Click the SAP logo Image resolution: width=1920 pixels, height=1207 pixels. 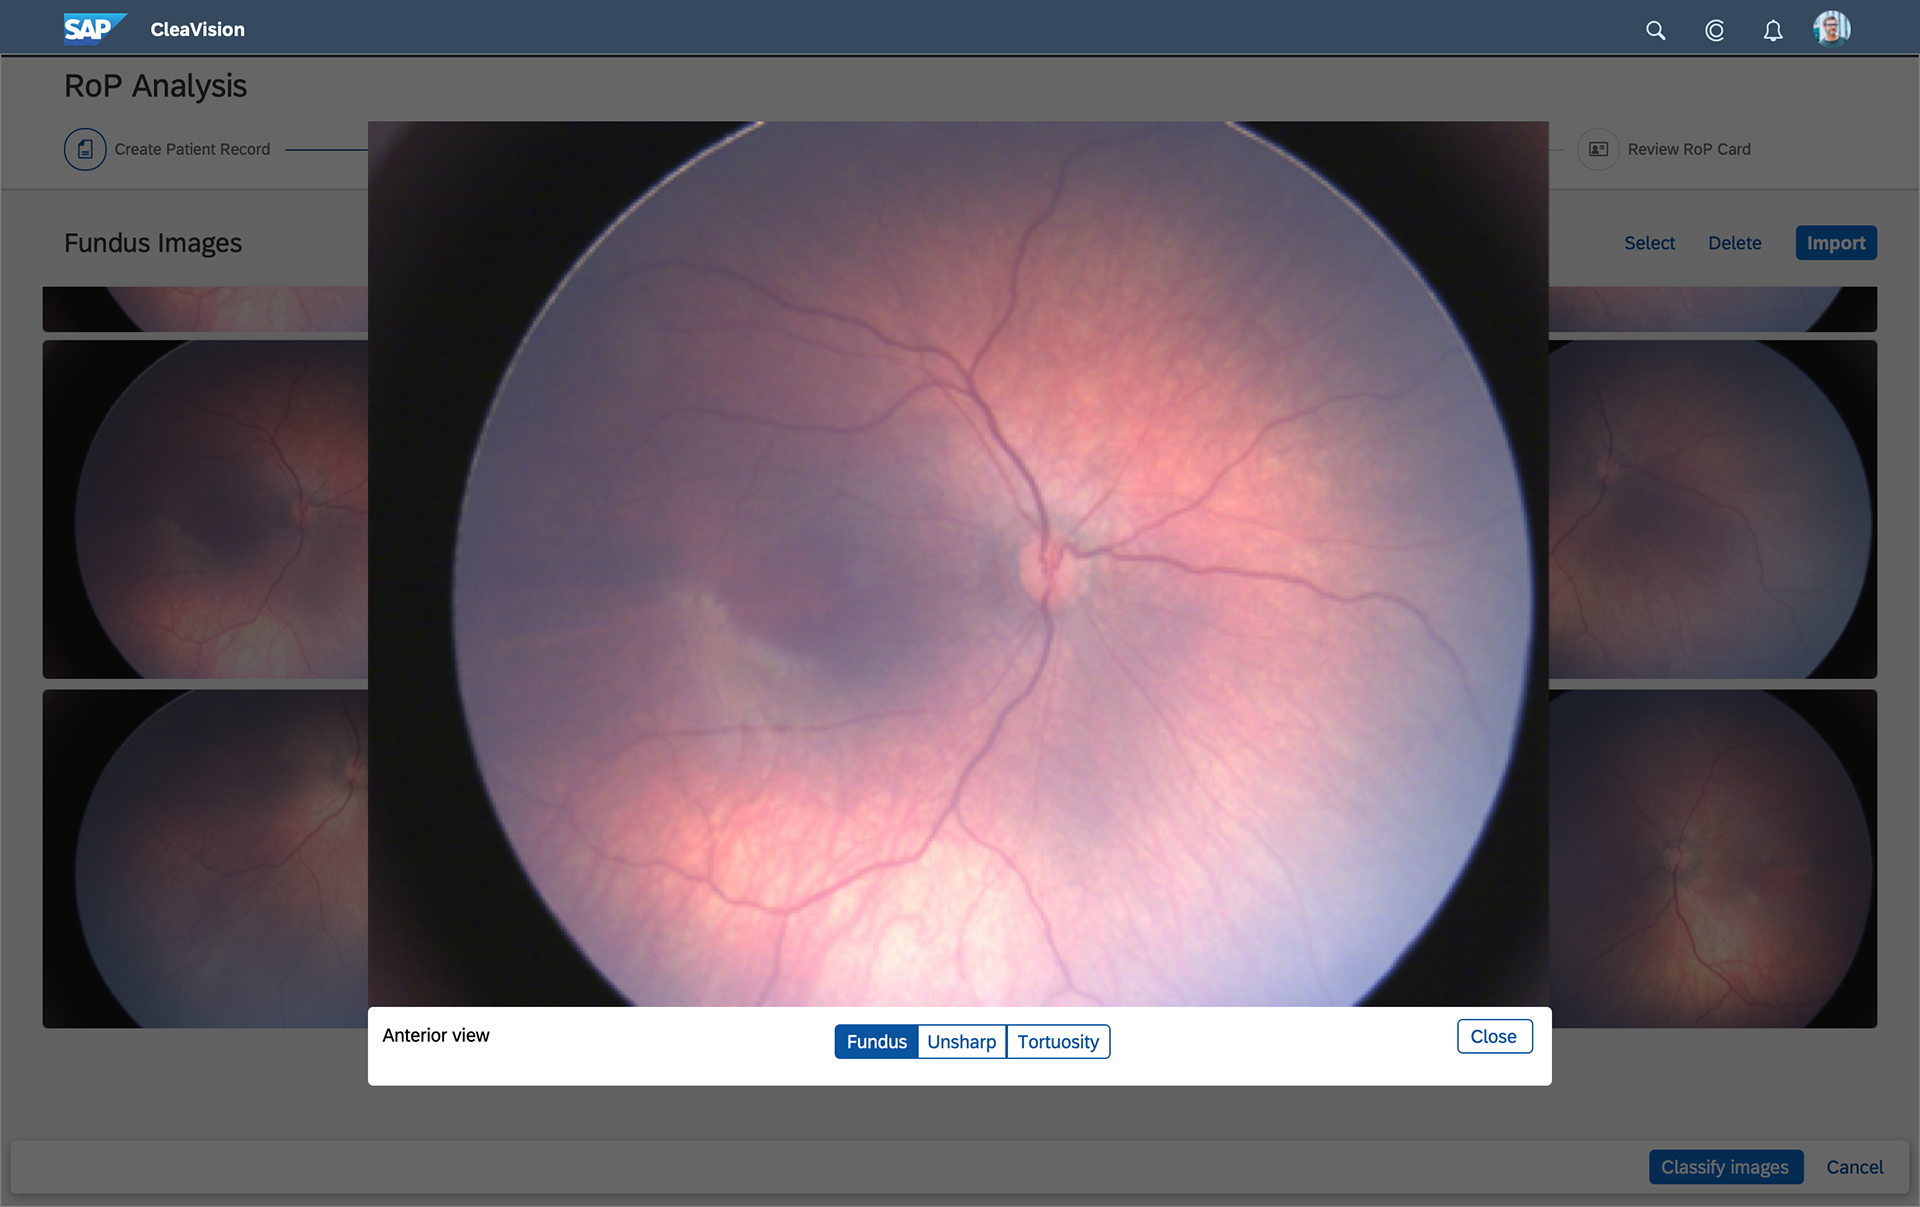[x=95, y=29]
